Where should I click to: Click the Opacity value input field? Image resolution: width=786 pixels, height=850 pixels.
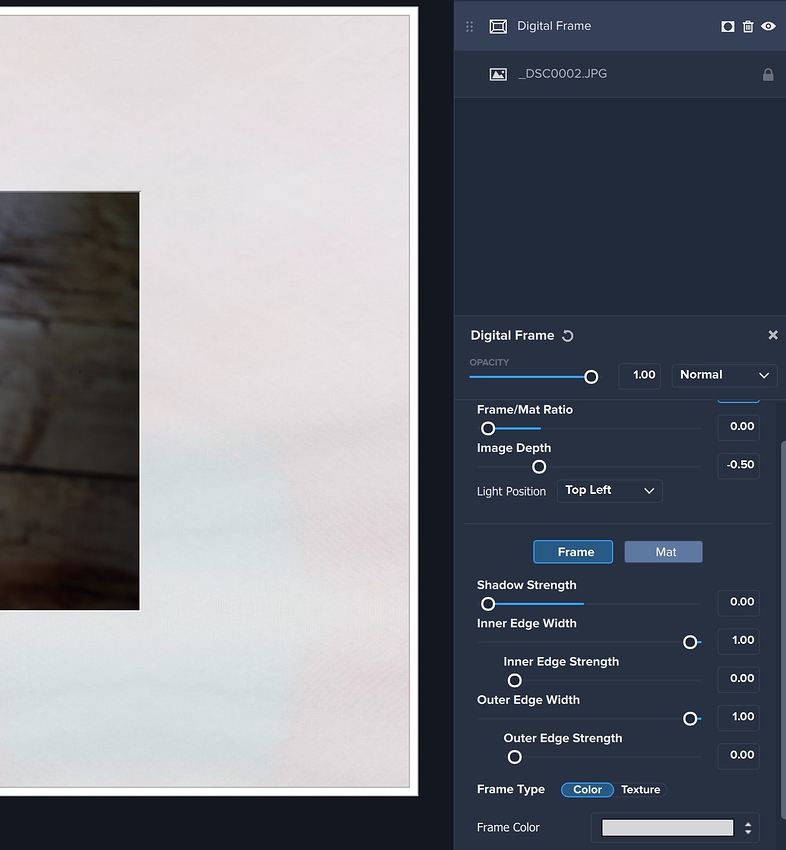(x=639, y=375)
